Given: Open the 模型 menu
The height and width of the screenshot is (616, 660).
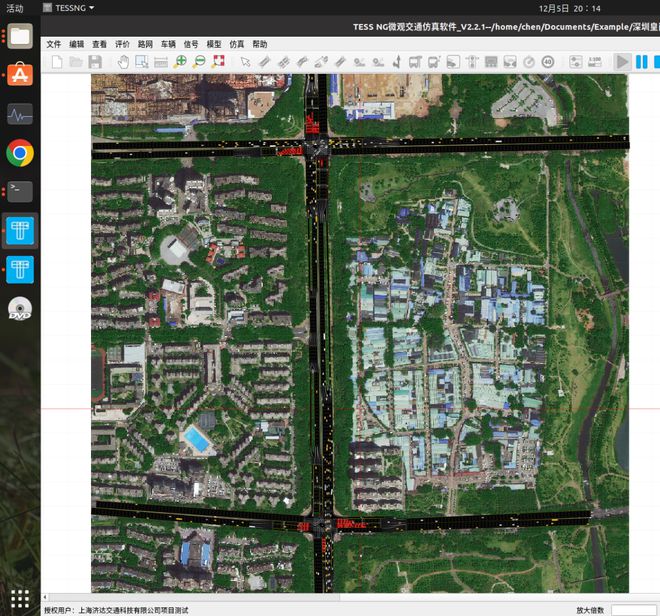Looking at the screenshot, I should 214,44.
